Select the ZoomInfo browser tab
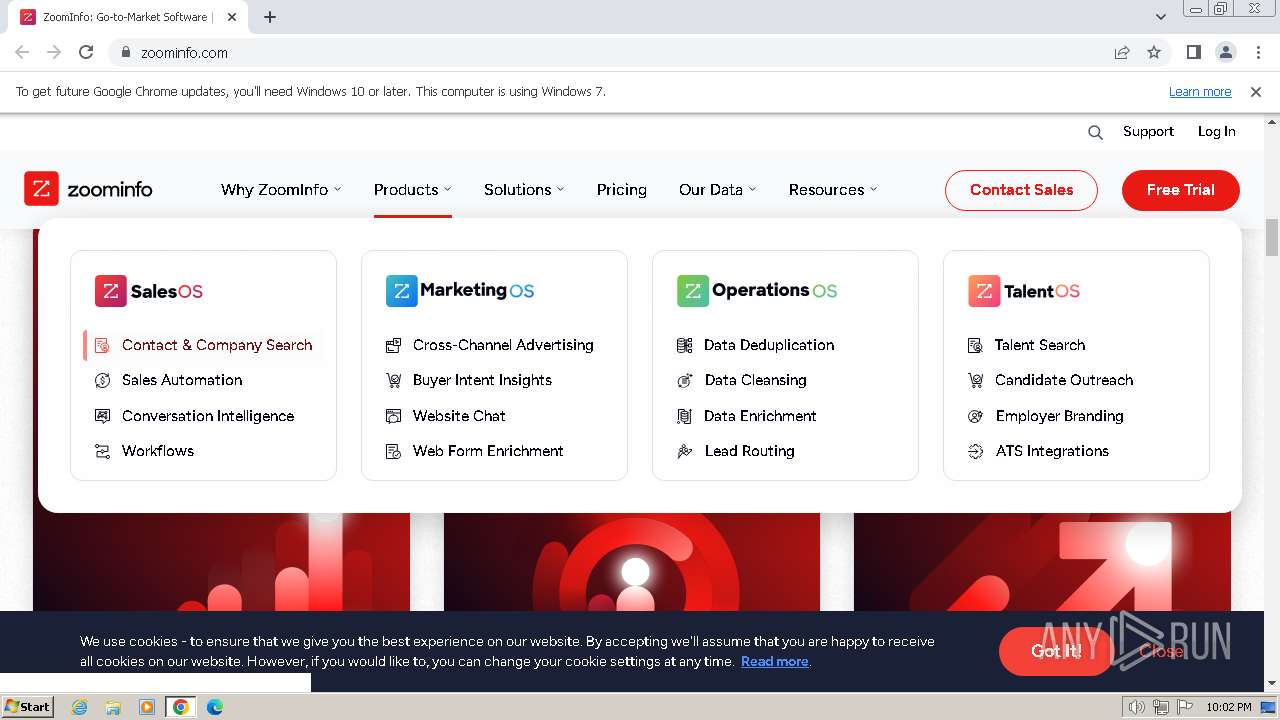The height and width of the screenshot is (720, 1280). coord(130,17)
